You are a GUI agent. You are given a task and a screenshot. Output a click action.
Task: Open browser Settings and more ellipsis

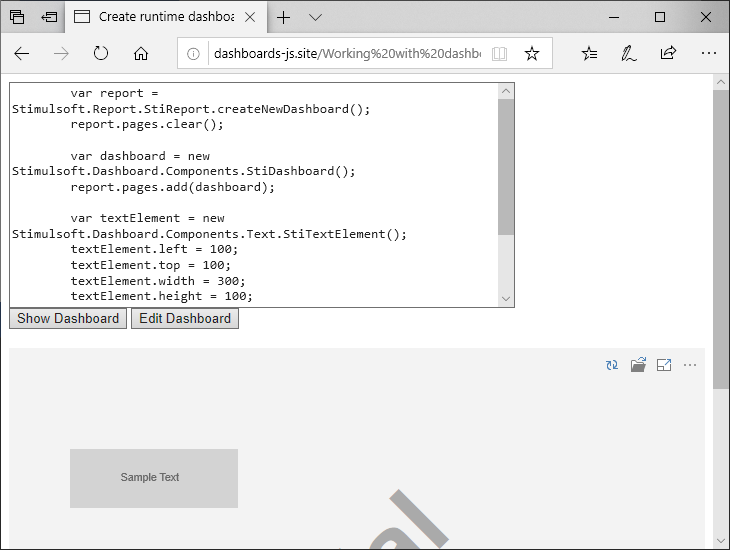tap(709, 54)
